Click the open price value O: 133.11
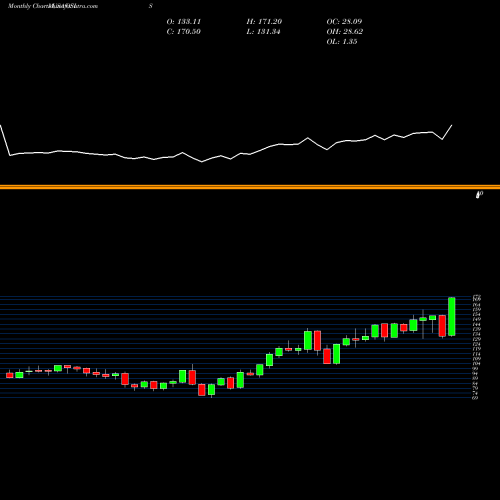 [184, 22]
